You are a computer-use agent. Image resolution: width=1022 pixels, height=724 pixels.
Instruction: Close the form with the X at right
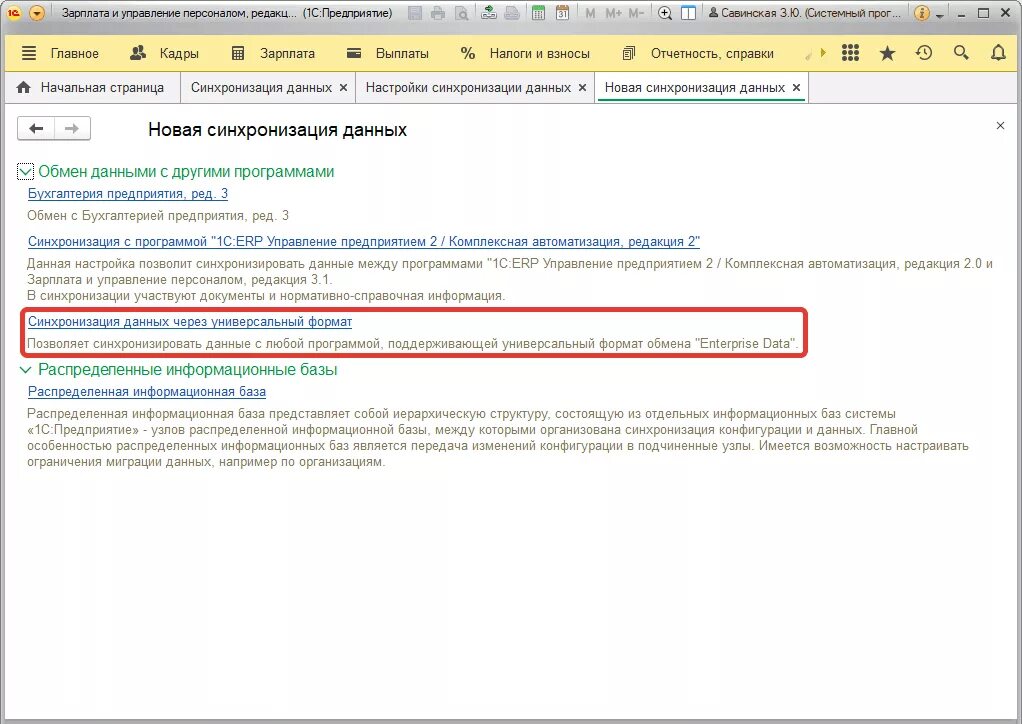tap(1000, 126)
